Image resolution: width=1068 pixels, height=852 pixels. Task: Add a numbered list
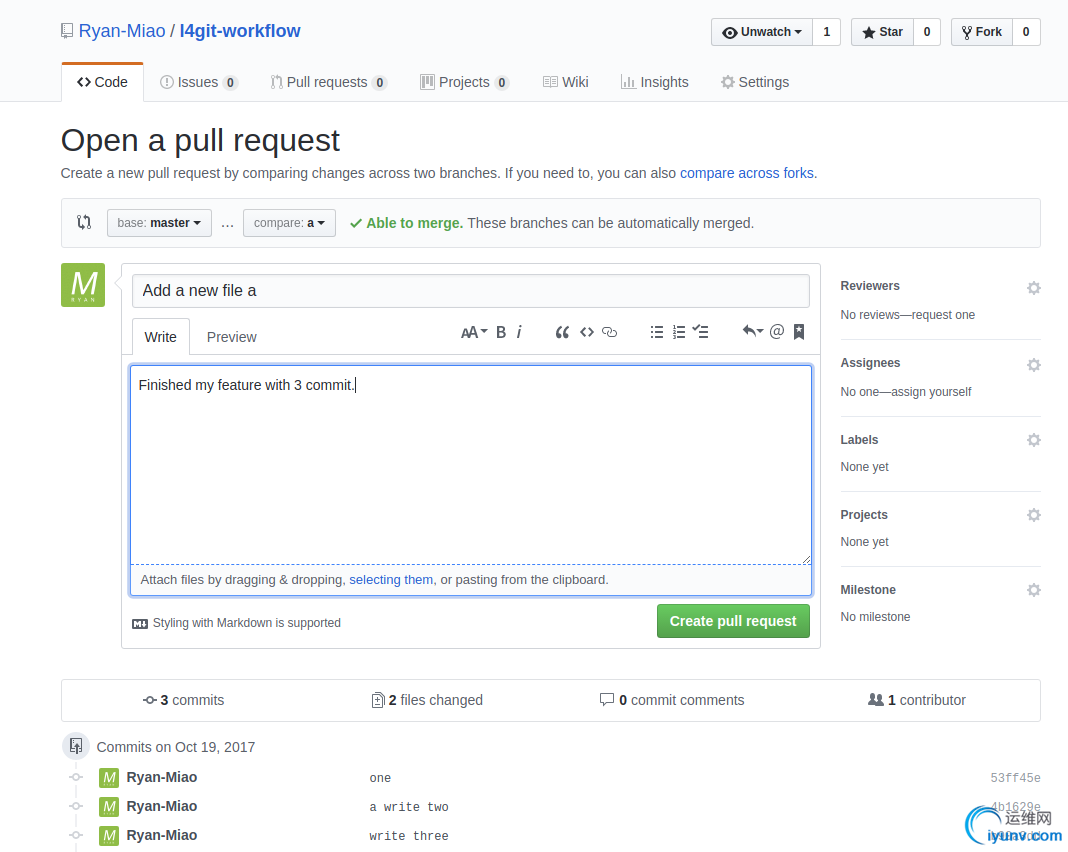pyautogui.click(x=679, y=332)
